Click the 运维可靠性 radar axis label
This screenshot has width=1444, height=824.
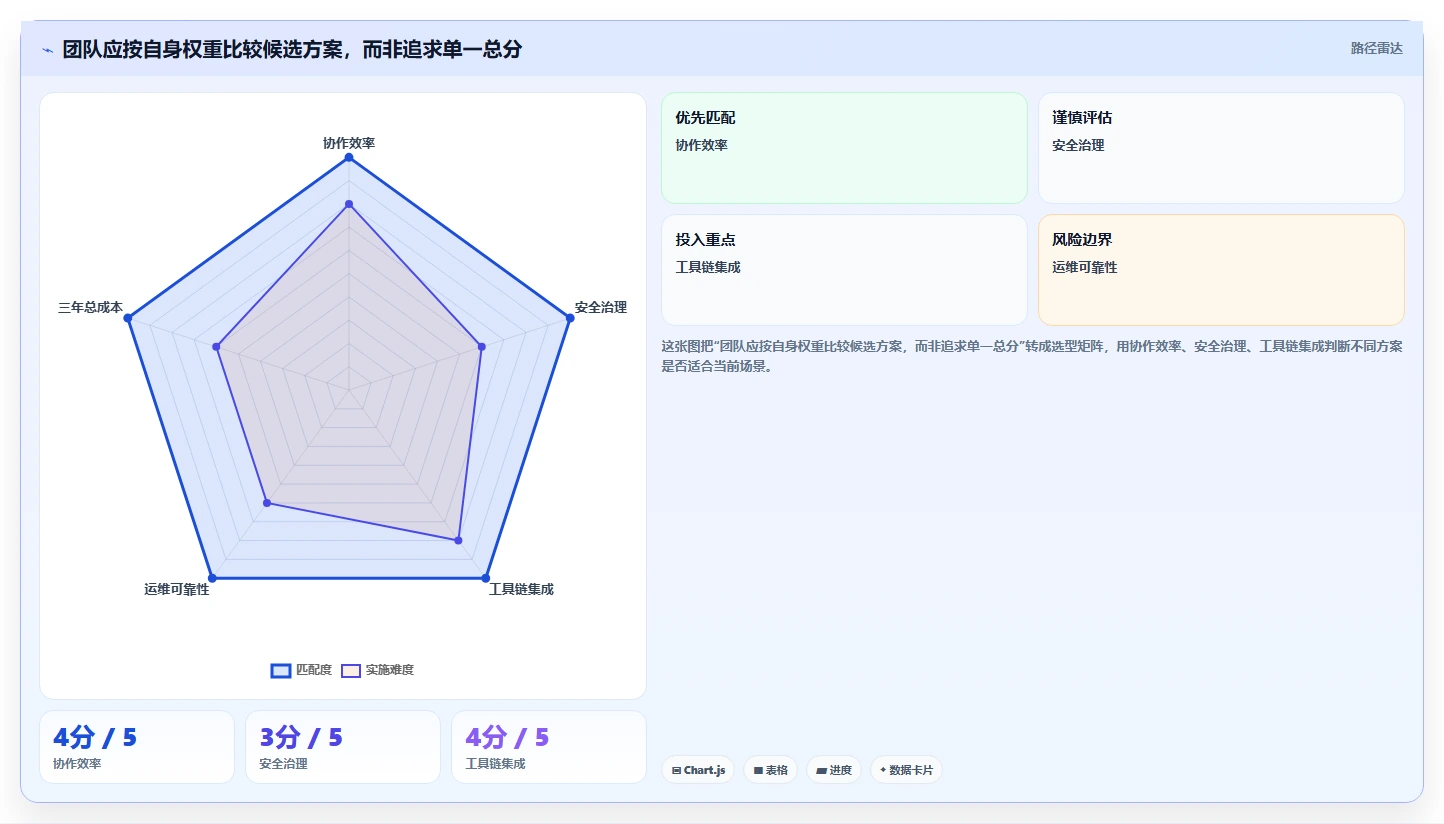pyautogui.click(x=177, y=589)
